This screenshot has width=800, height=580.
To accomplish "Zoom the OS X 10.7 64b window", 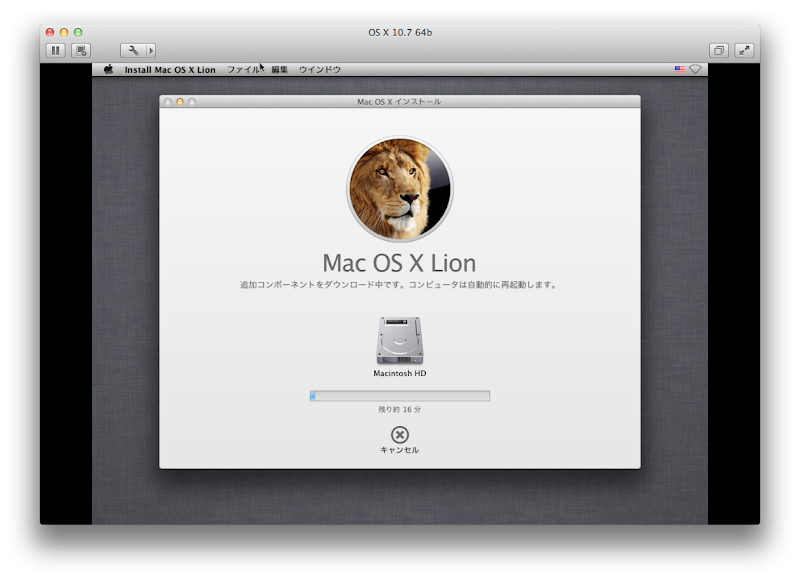I will coord(78,32).
